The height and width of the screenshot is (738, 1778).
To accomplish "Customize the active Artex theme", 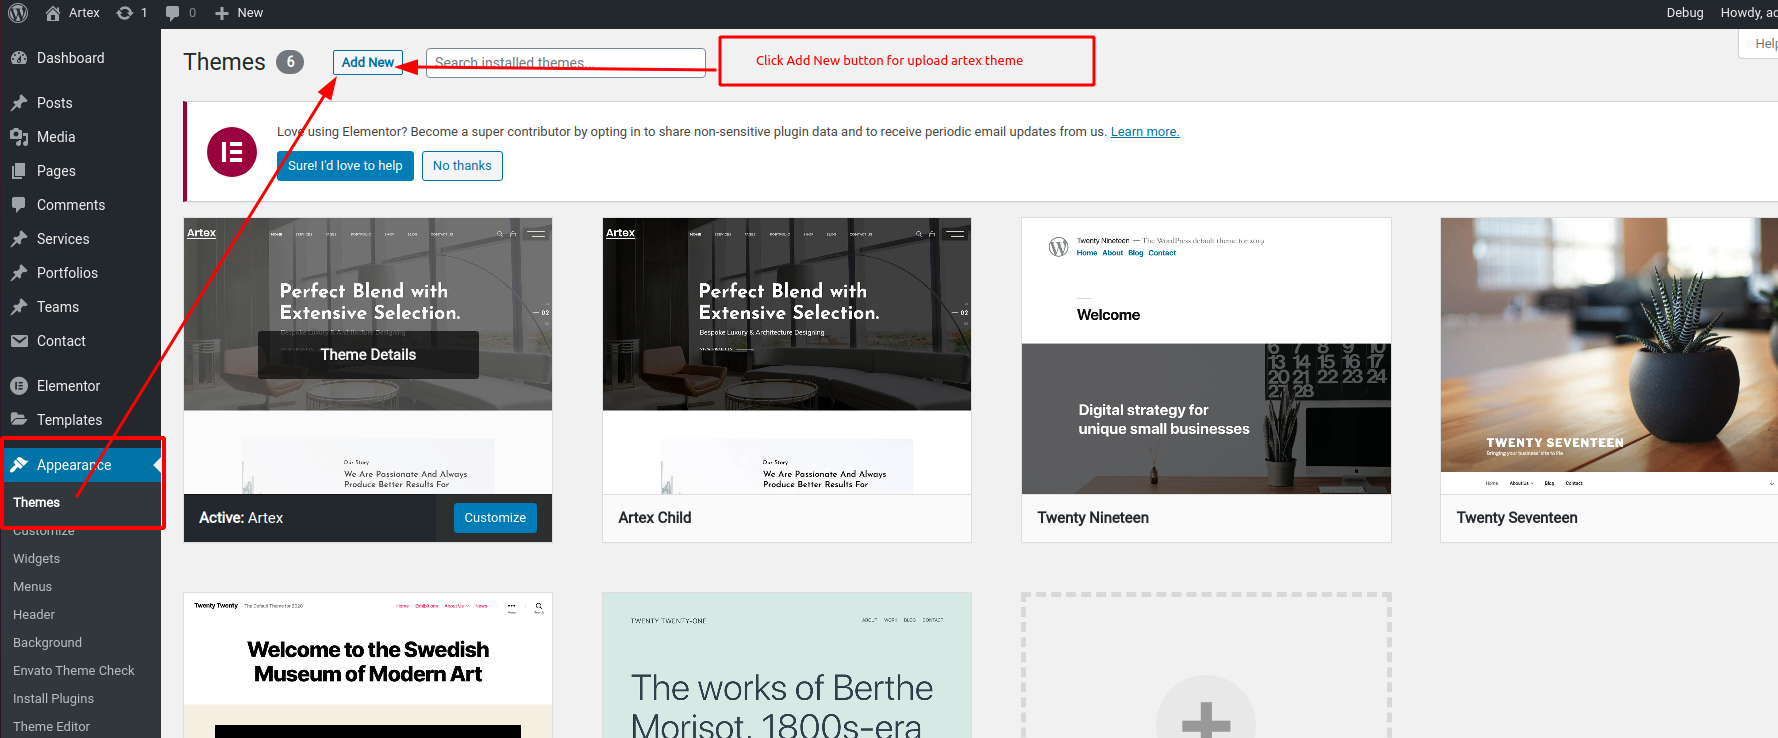I will click(x=495, y=518).
